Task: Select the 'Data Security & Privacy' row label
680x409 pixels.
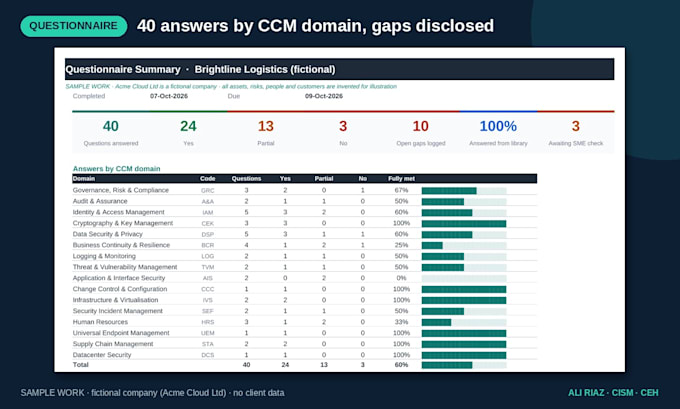Action: click(108, 234)
